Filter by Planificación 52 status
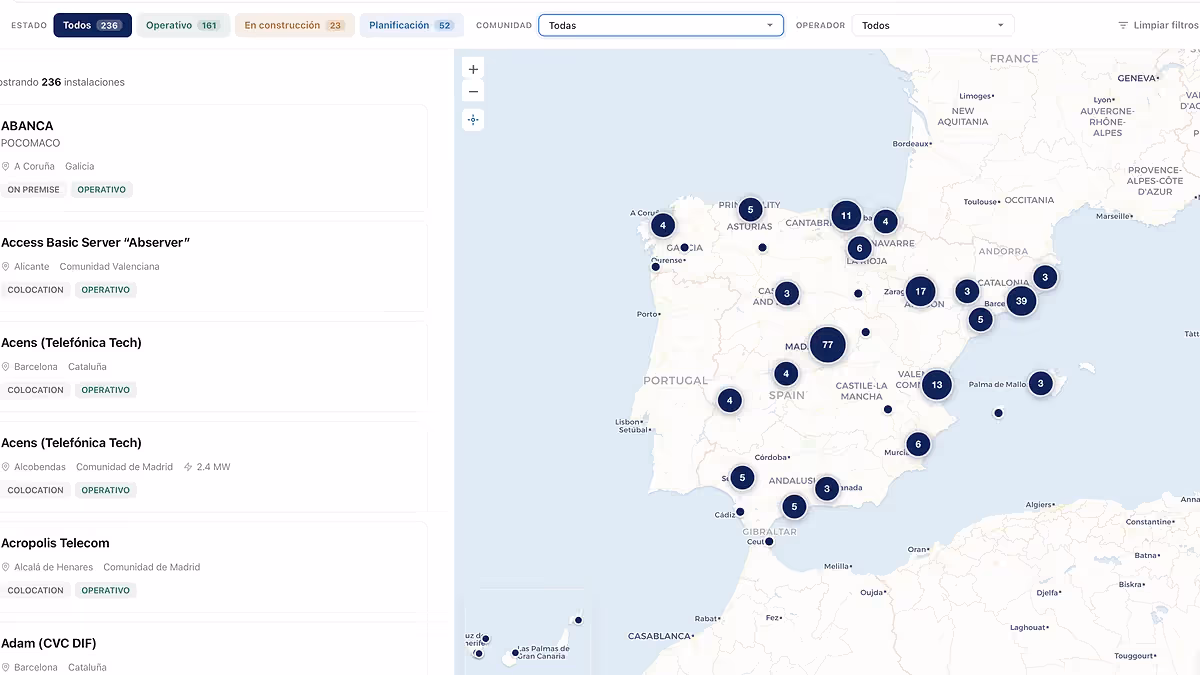Viewport: 1200px width, 675px height. [x=411, y=25]
